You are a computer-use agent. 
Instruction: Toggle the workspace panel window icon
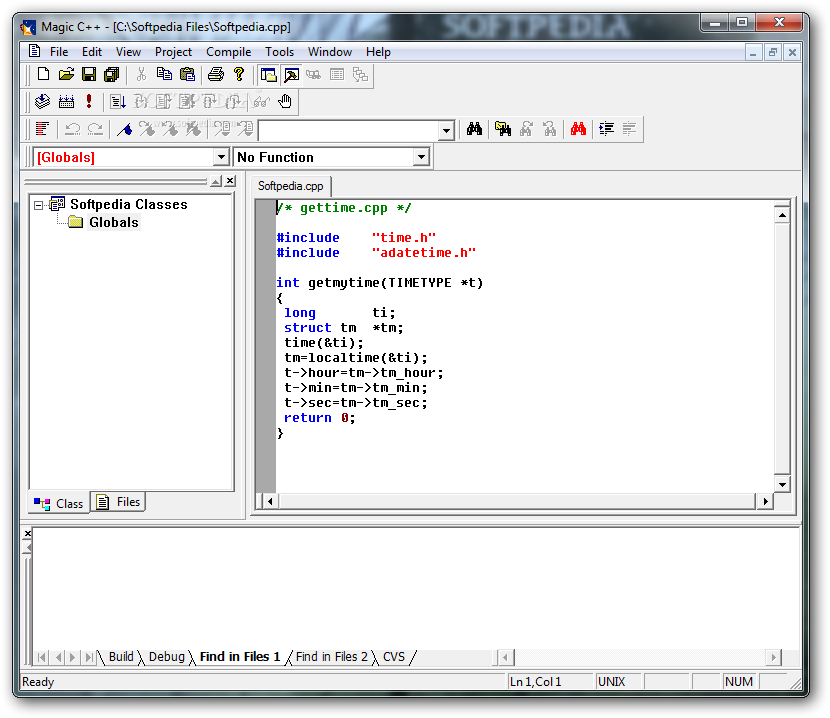tap(269, 75)
